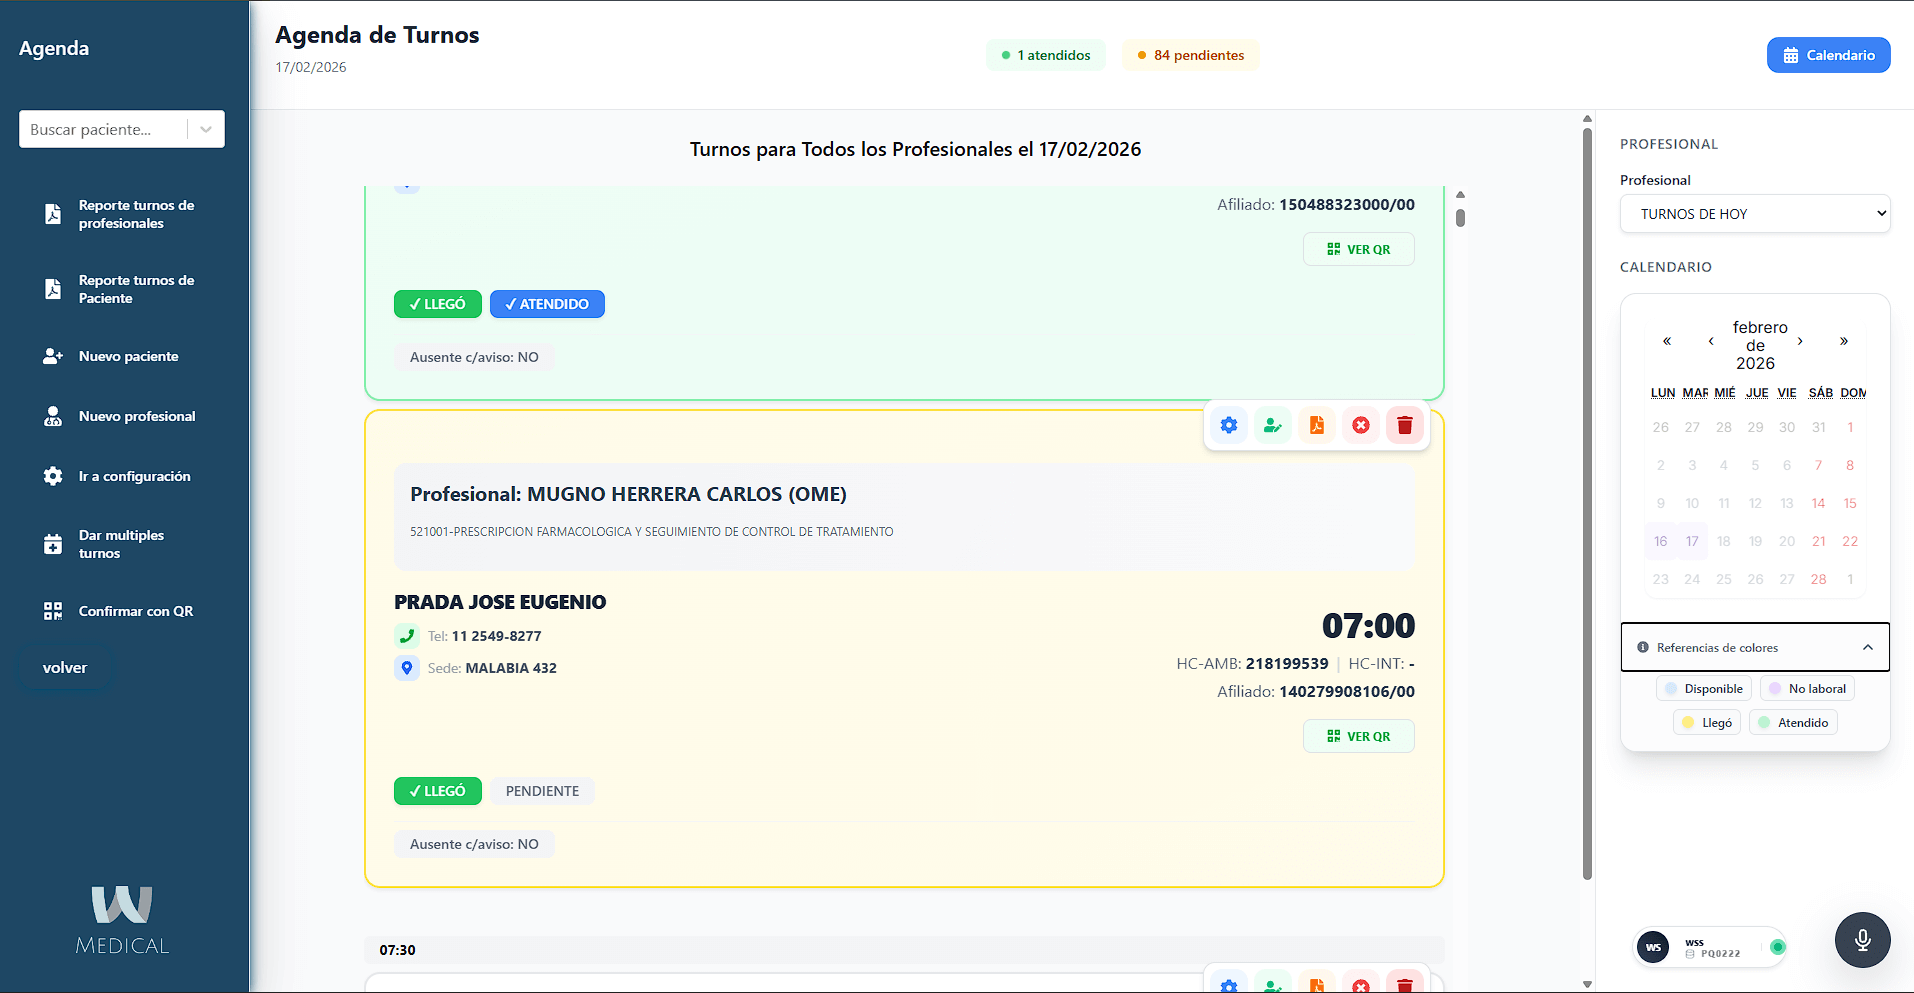Viewport: 1914px width, 993px height.
Task: Activate the microphone voice button
Action: (x=1862, y=940)
